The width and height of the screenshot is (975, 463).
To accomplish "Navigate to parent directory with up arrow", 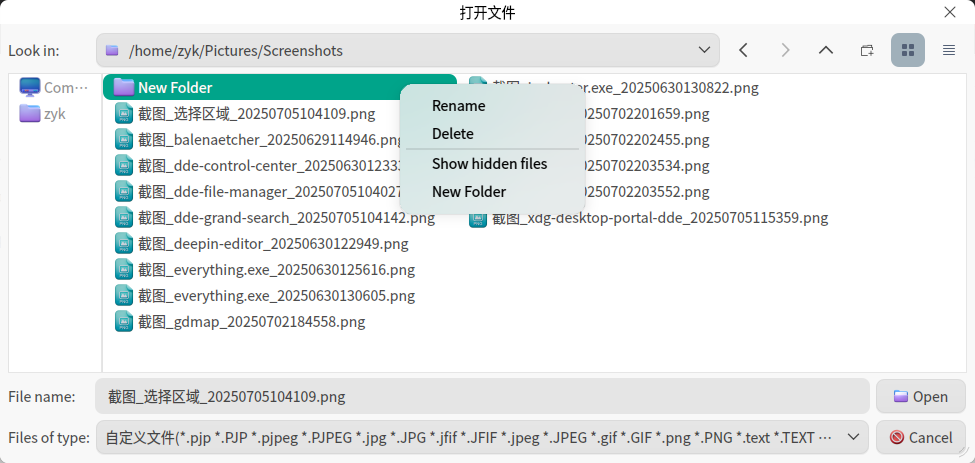I will [826, 50].
